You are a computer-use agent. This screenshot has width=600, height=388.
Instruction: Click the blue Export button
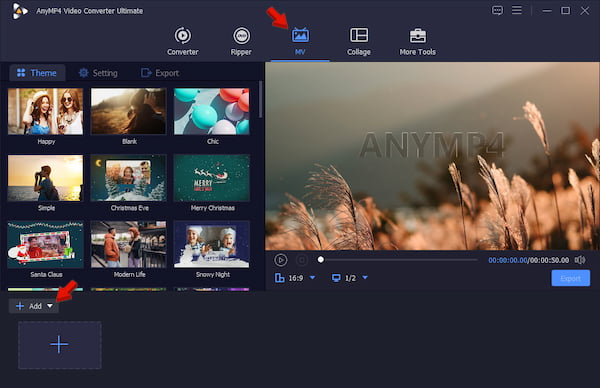[571, 278]
